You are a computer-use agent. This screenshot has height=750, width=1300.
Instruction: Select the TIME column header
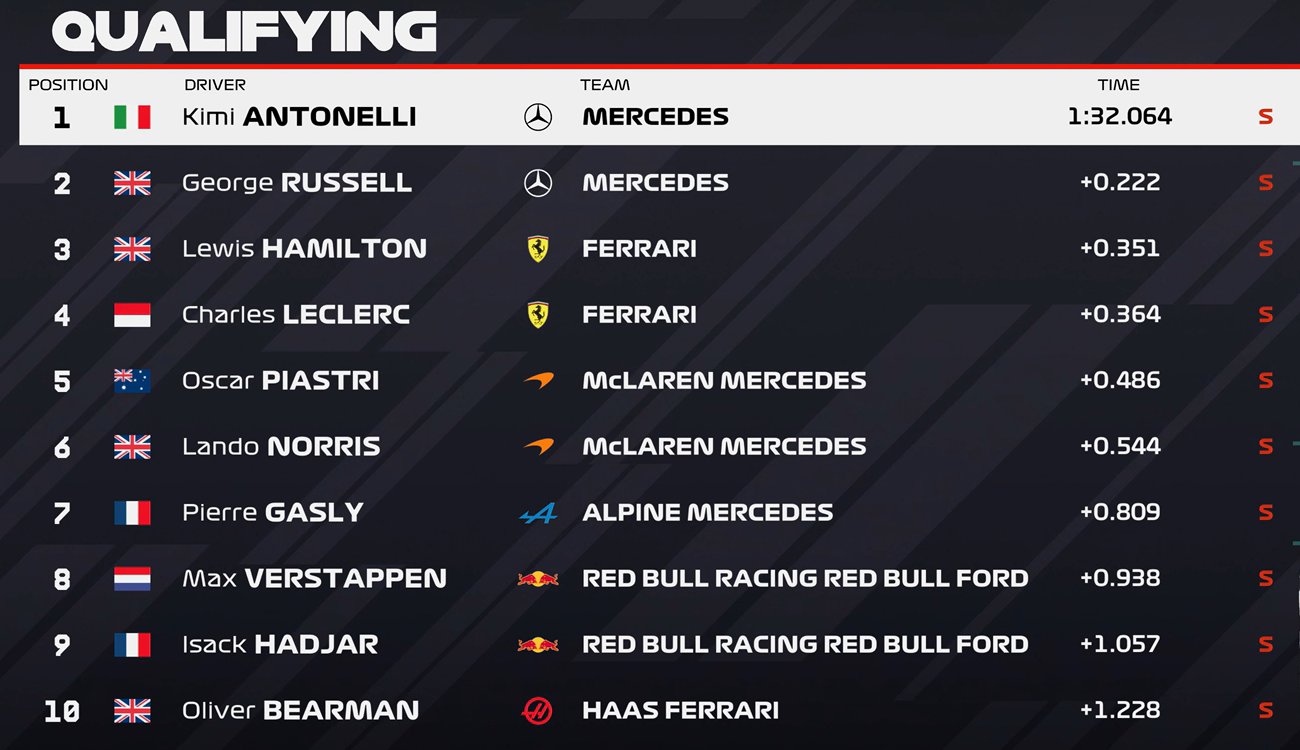coord(1118,85)
